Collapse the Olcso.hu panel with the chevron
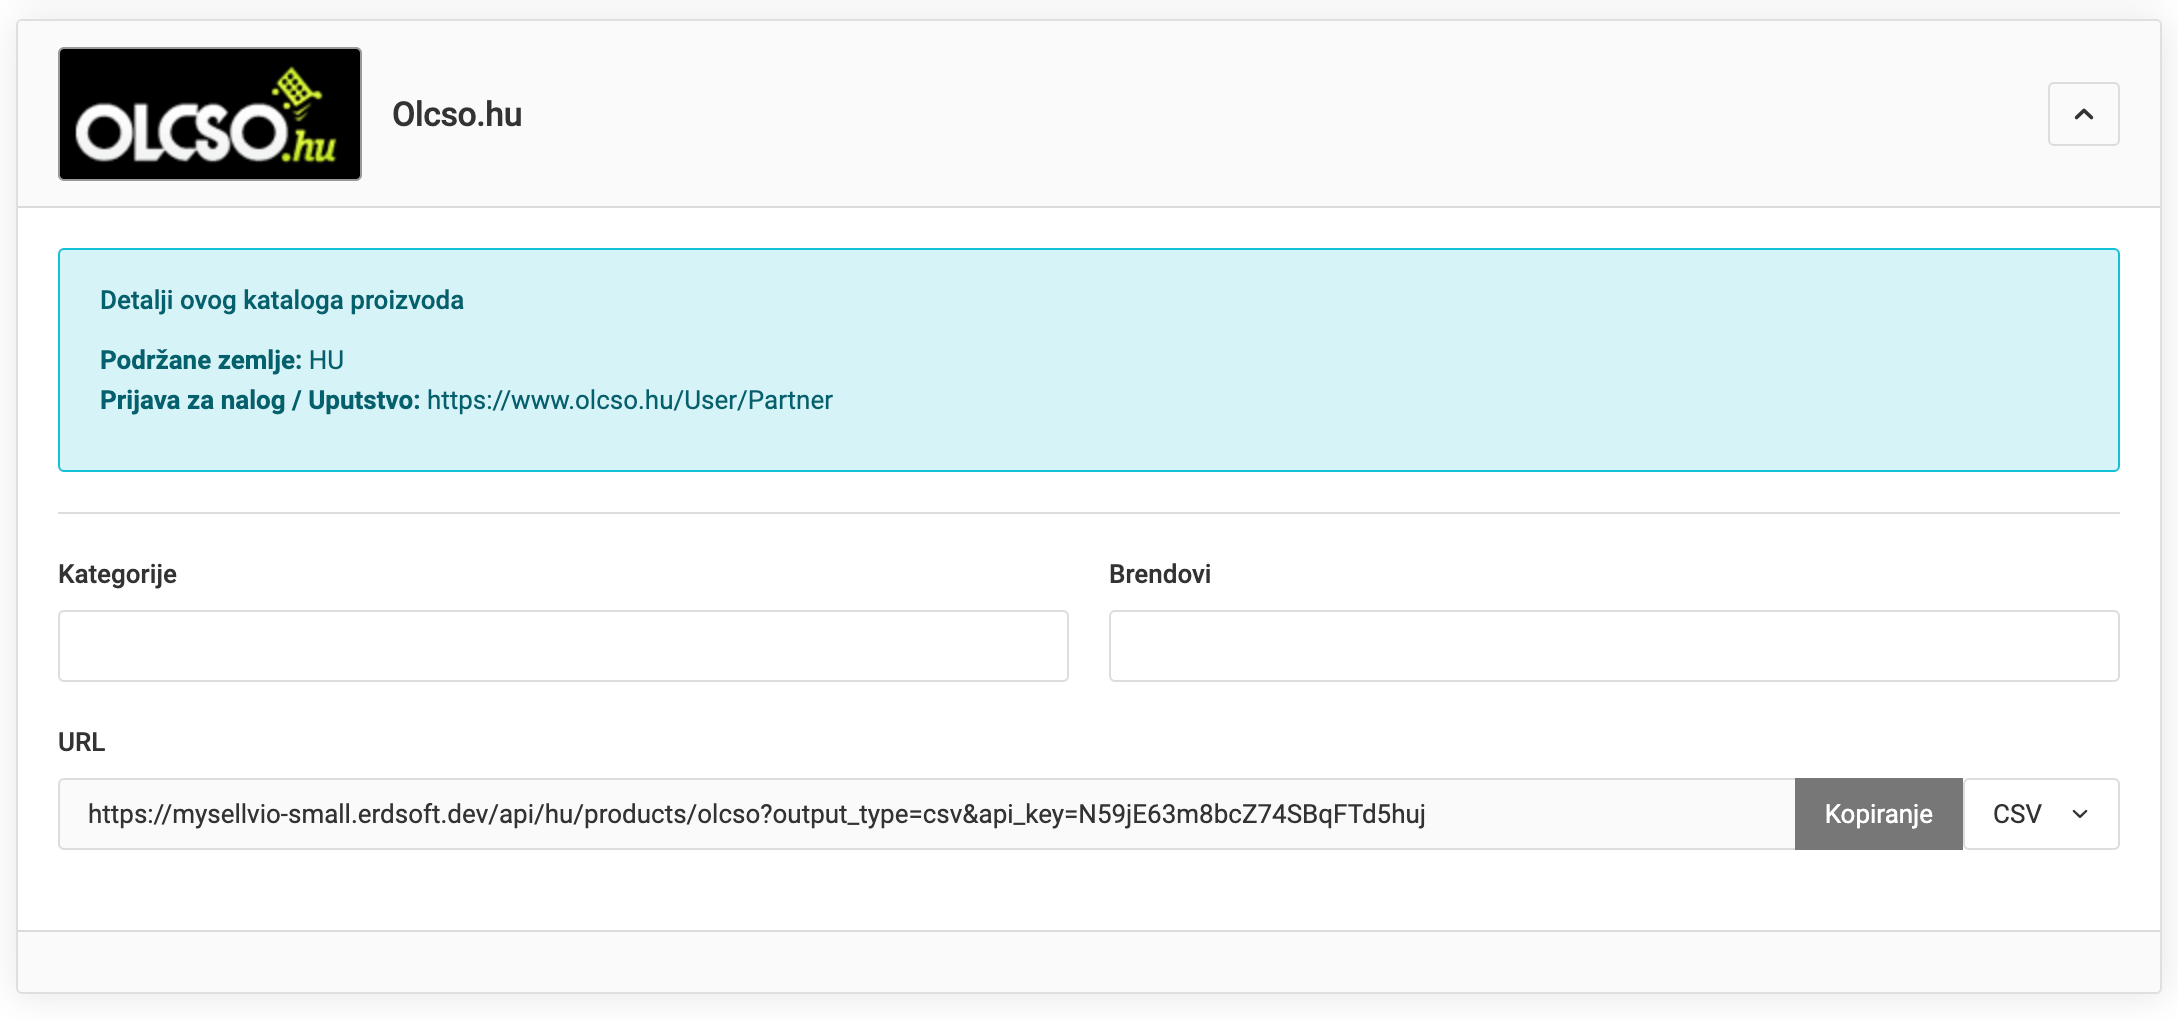Viewport: 2178px width, 1020px height. point(2083,114)
